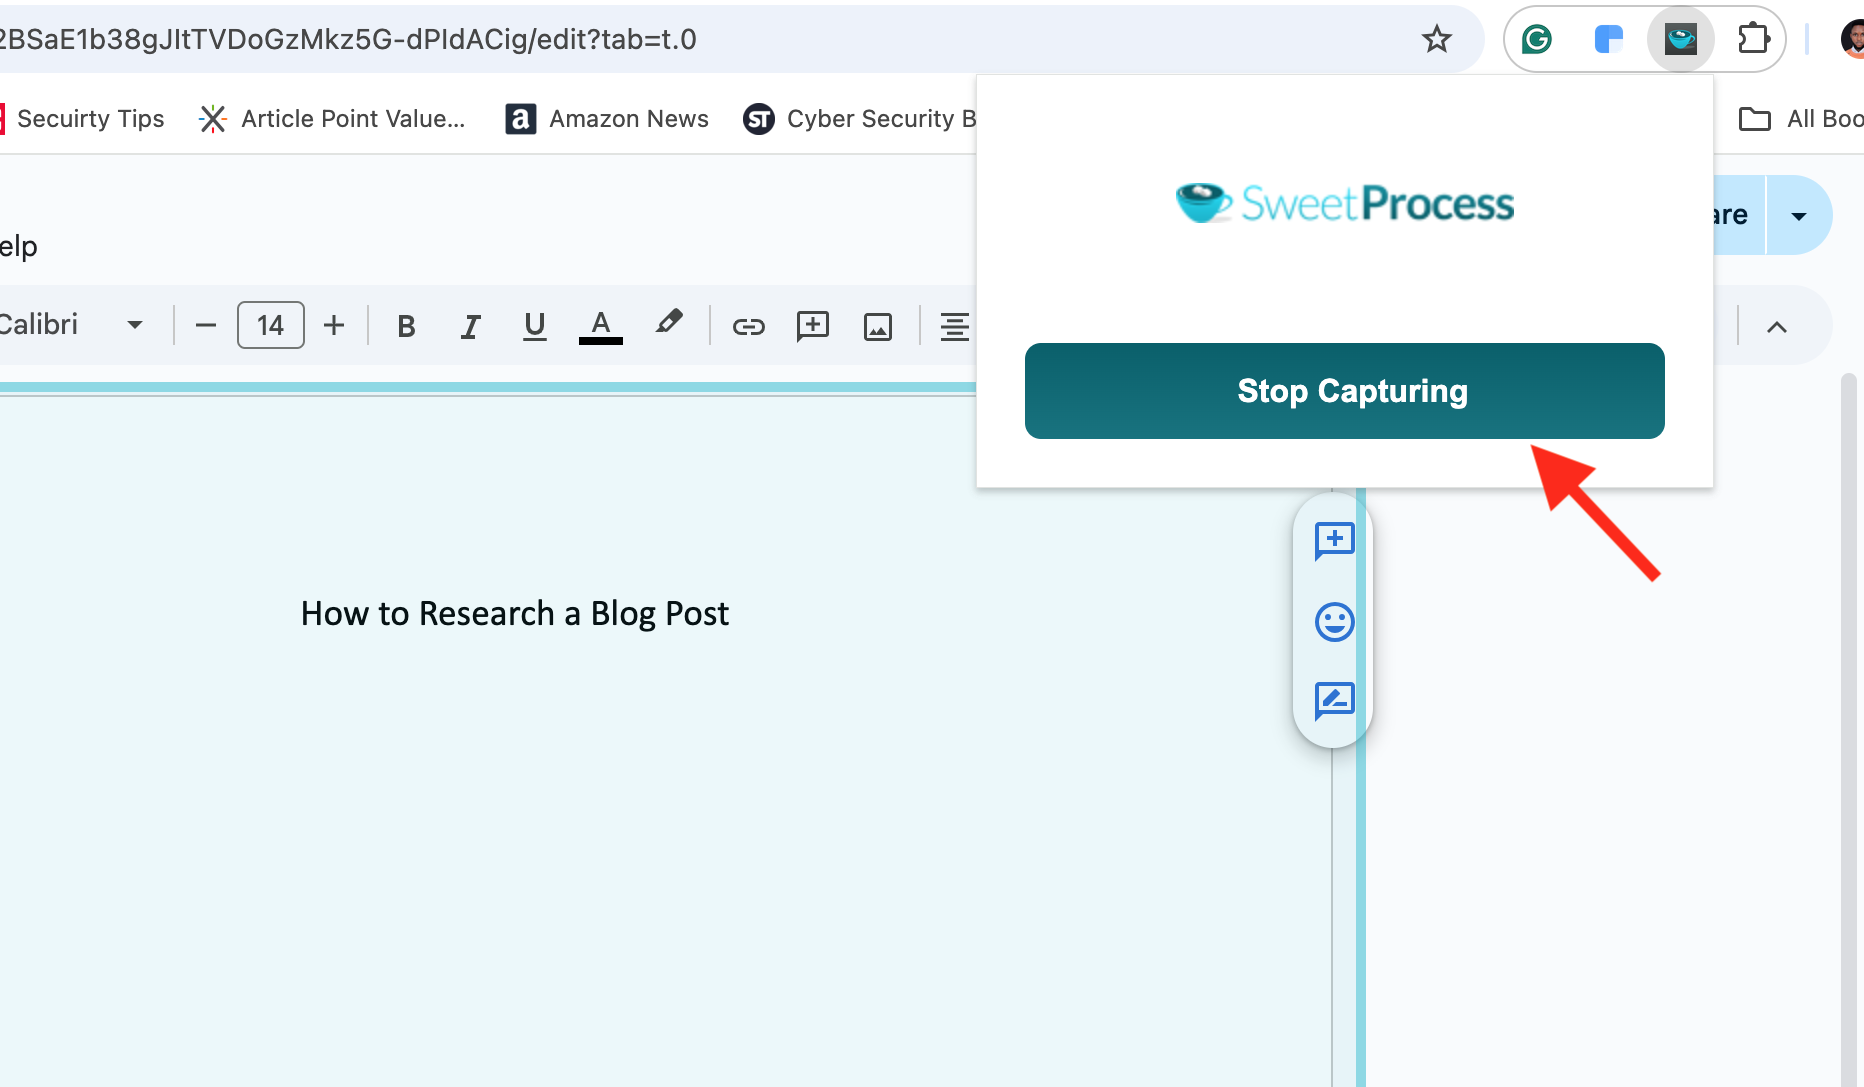Click the document vertical scrollbar

[x=1849, y=730]
